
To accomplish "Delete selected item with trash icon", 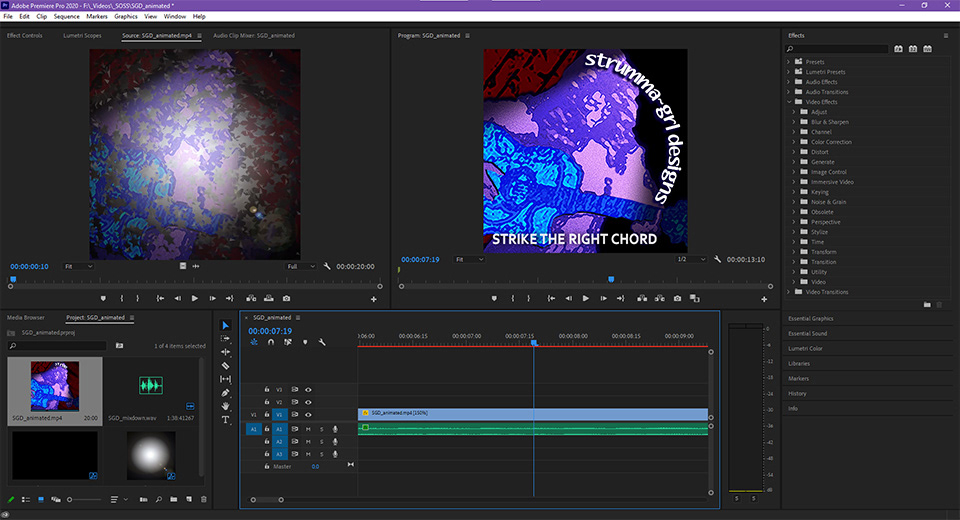I will [x=204, y=500].
